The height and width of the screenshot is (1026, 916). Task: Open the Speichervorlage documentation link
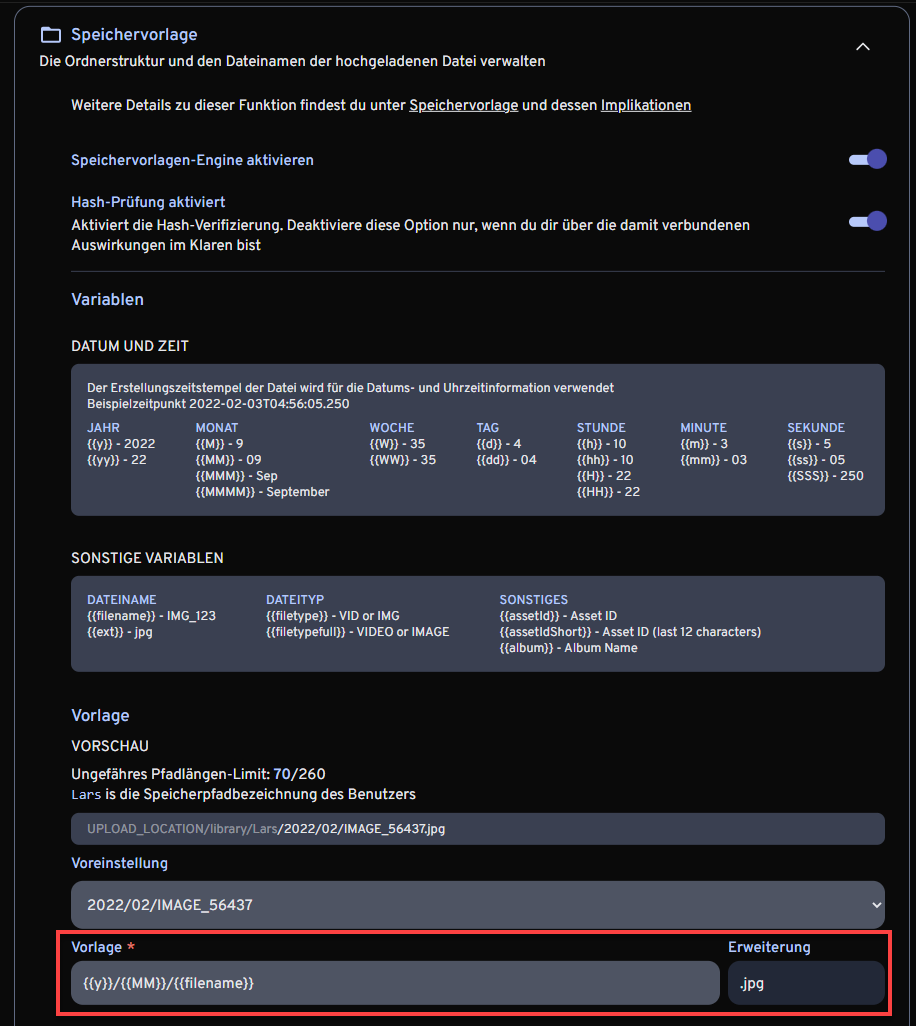click(463, 105)
